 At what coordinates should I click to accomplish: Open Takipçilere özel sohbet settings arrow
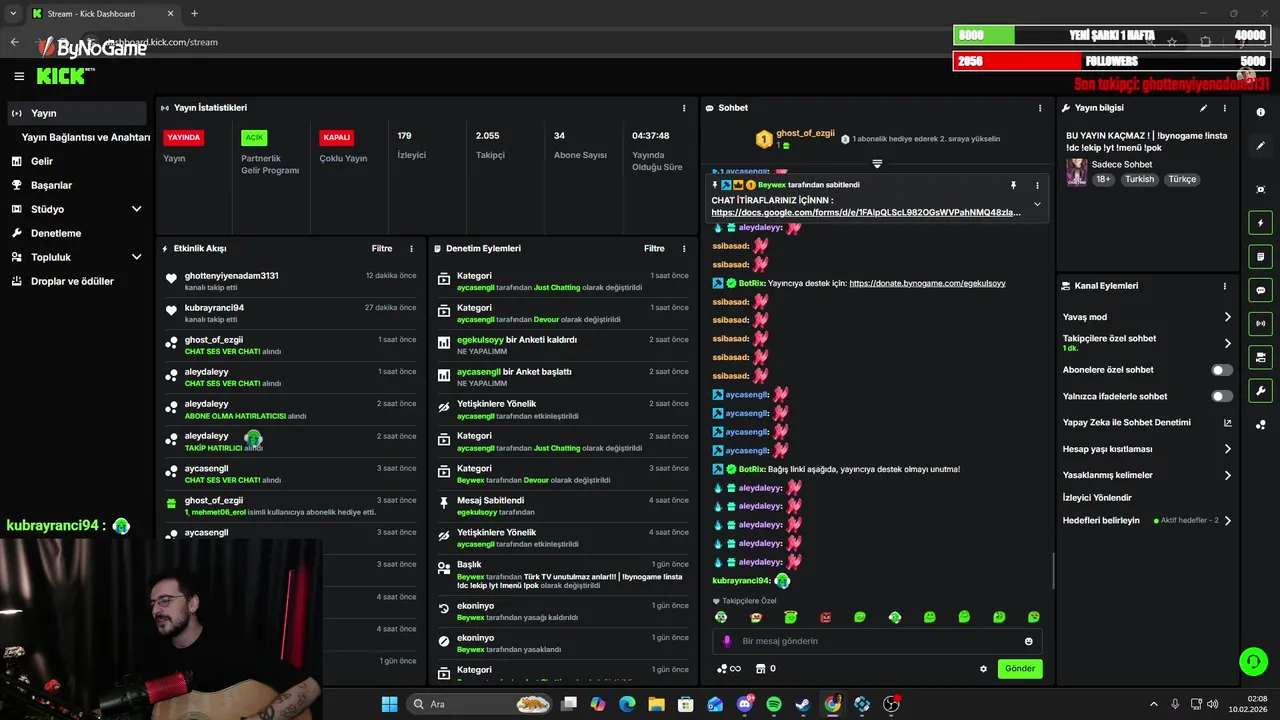point(1228,343)
